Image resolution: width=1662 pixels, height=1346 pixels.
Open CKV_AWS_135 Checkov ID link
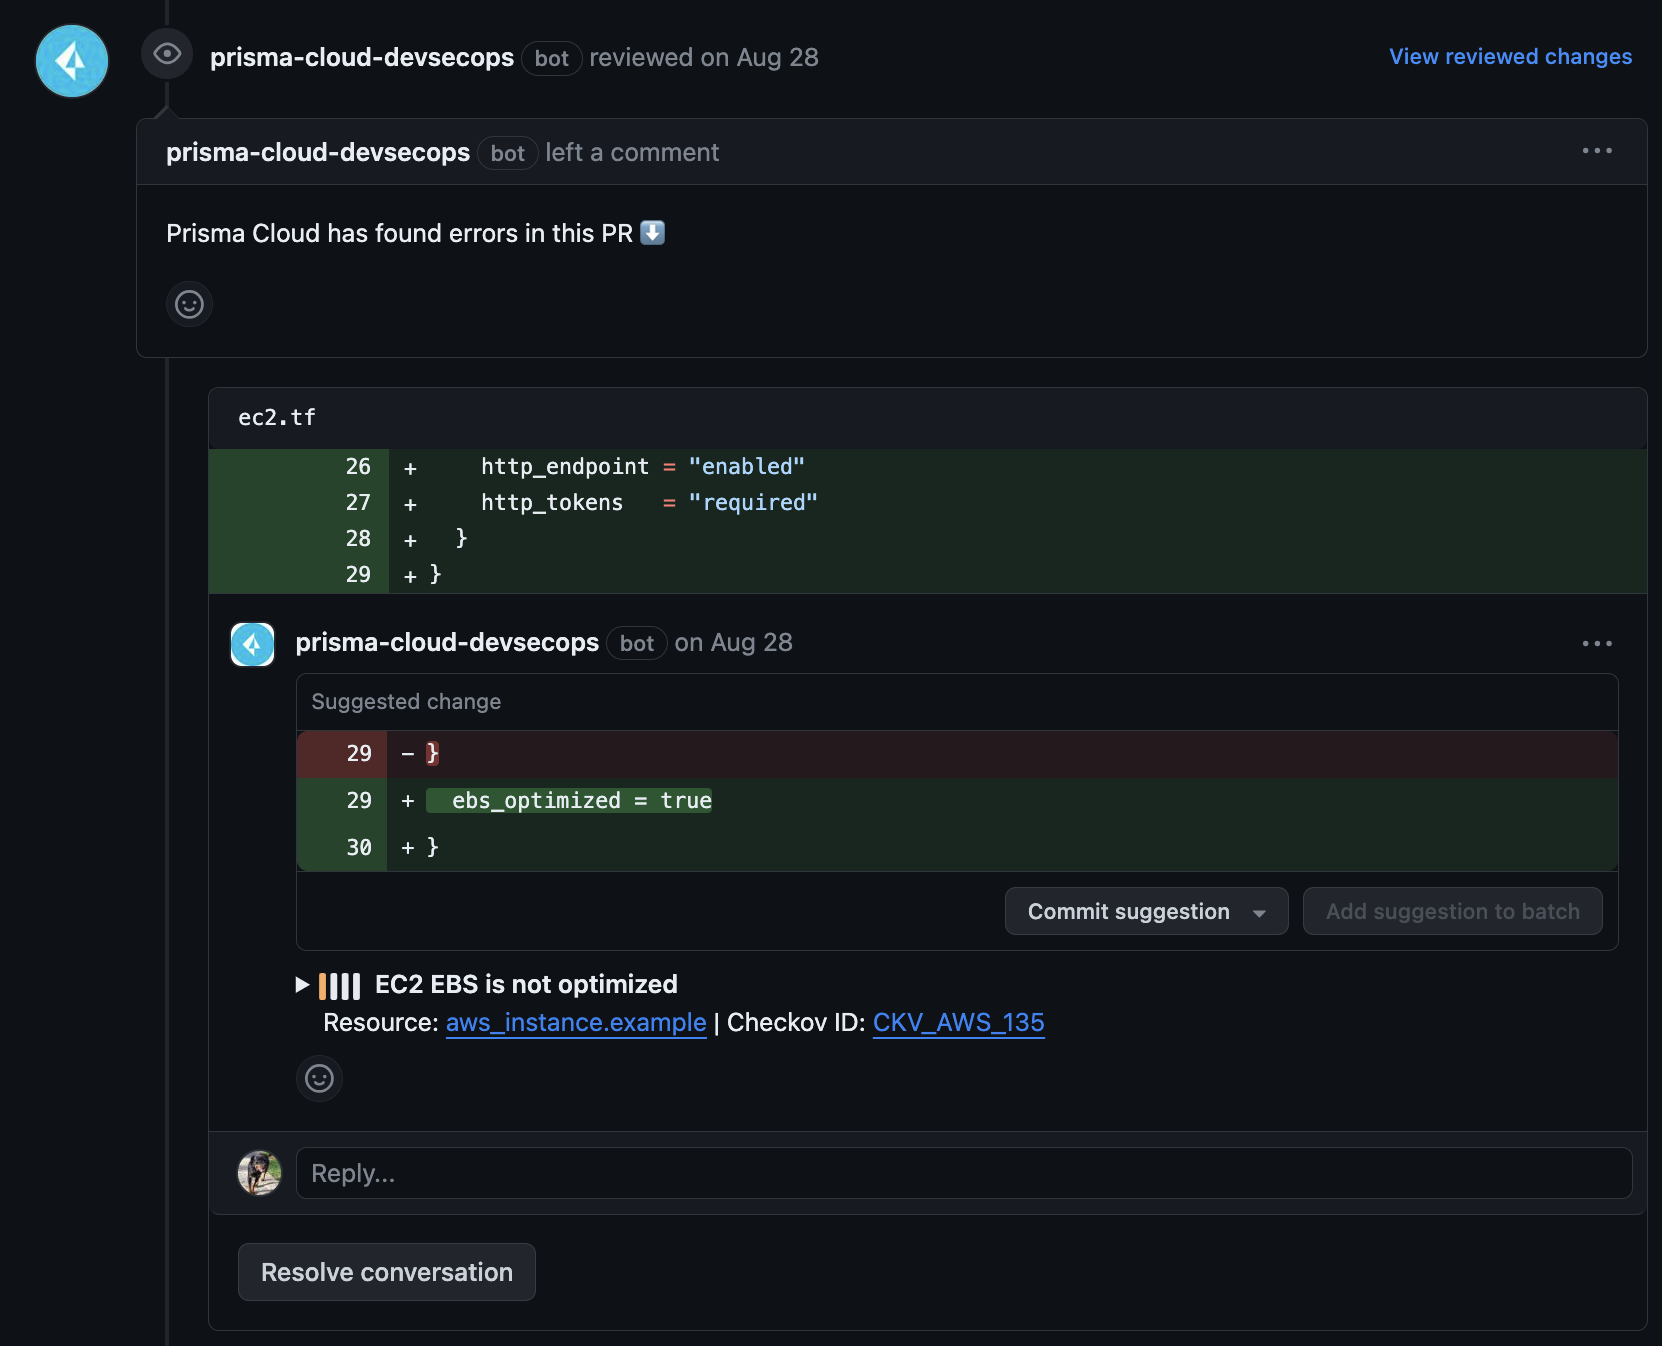click(x=958, y=1023)
